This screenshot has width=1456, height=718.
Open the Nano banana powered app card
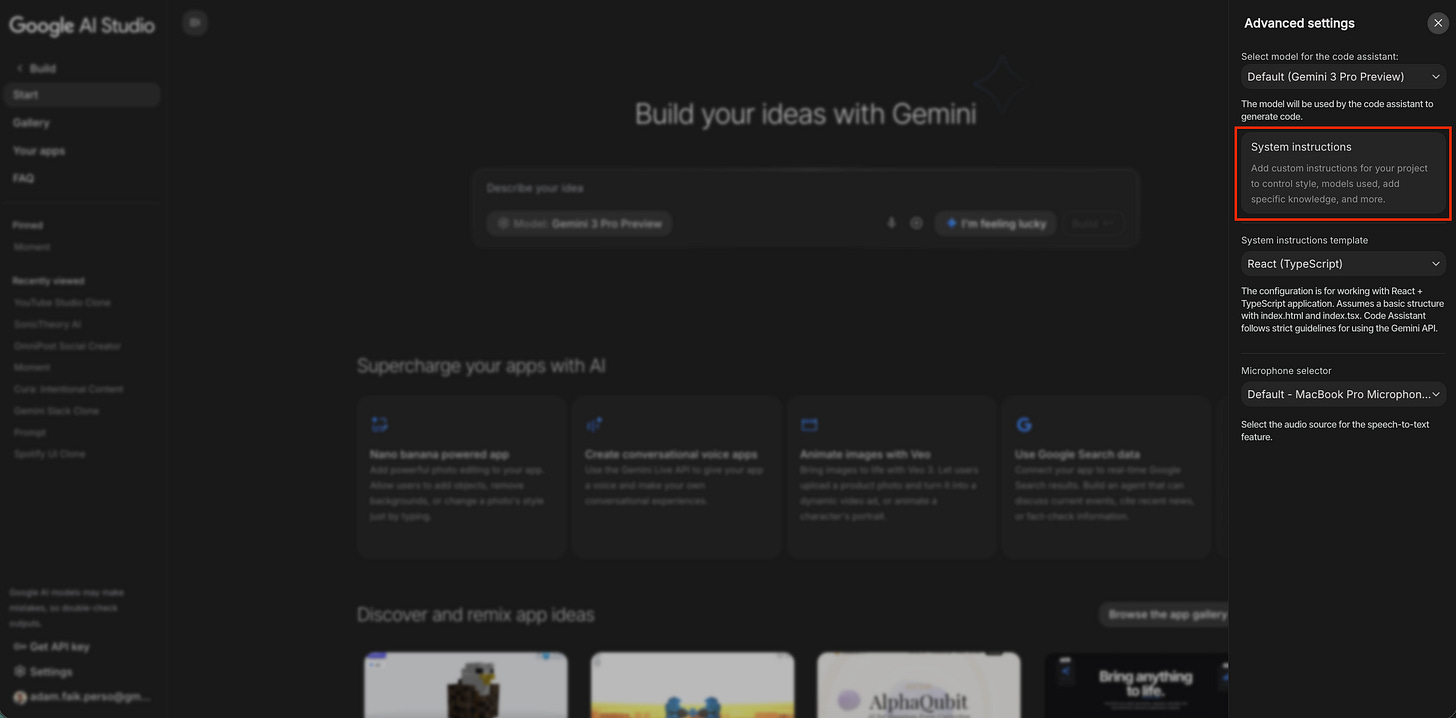[462, 476]
